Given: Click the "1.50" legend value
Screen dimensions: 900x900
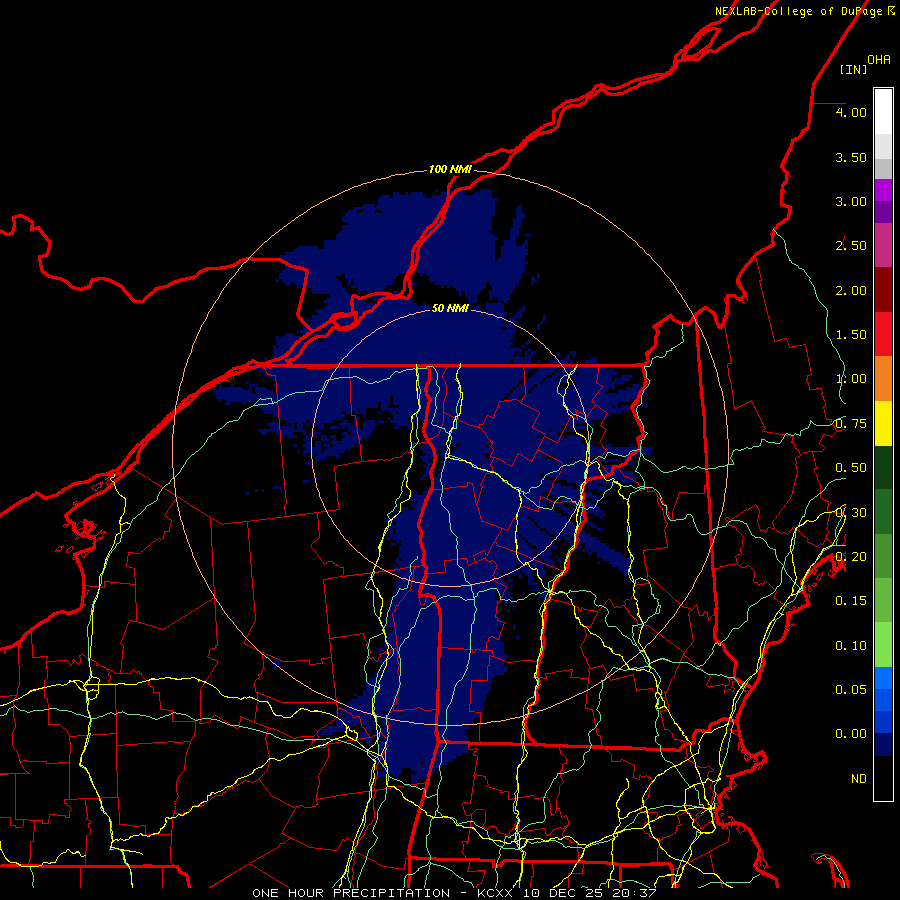Looking at the screenshot, I should tap(851, 335).
